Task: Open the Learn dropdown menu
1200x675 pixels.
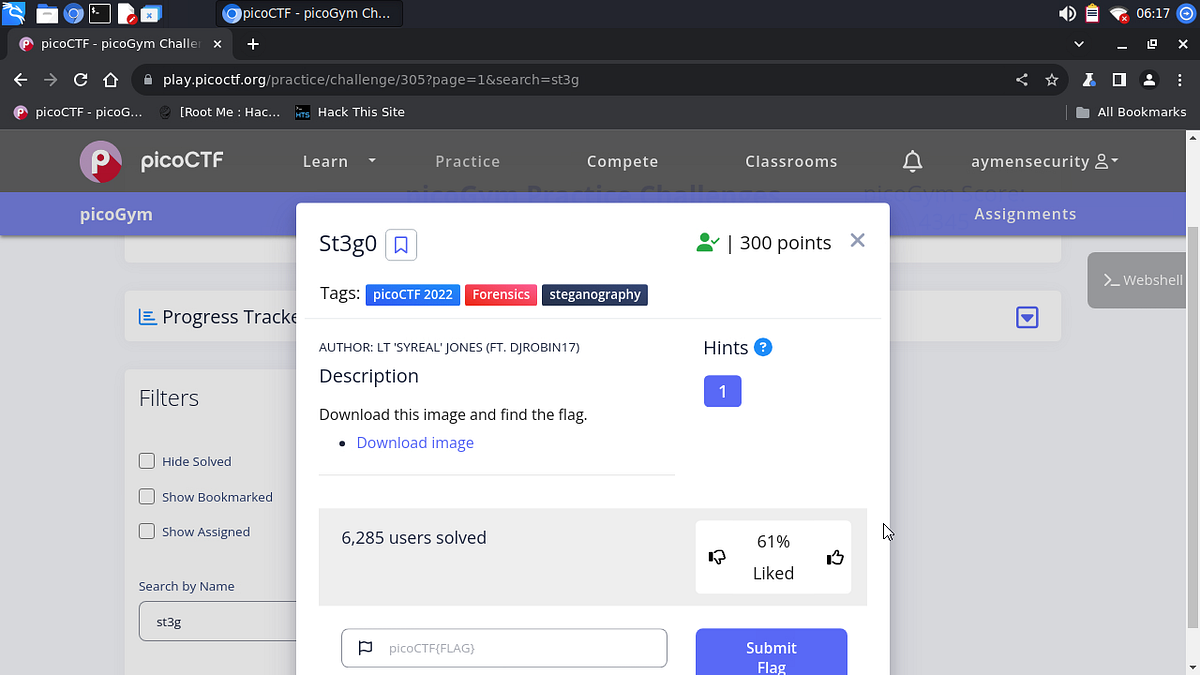Action: [338, 161]
